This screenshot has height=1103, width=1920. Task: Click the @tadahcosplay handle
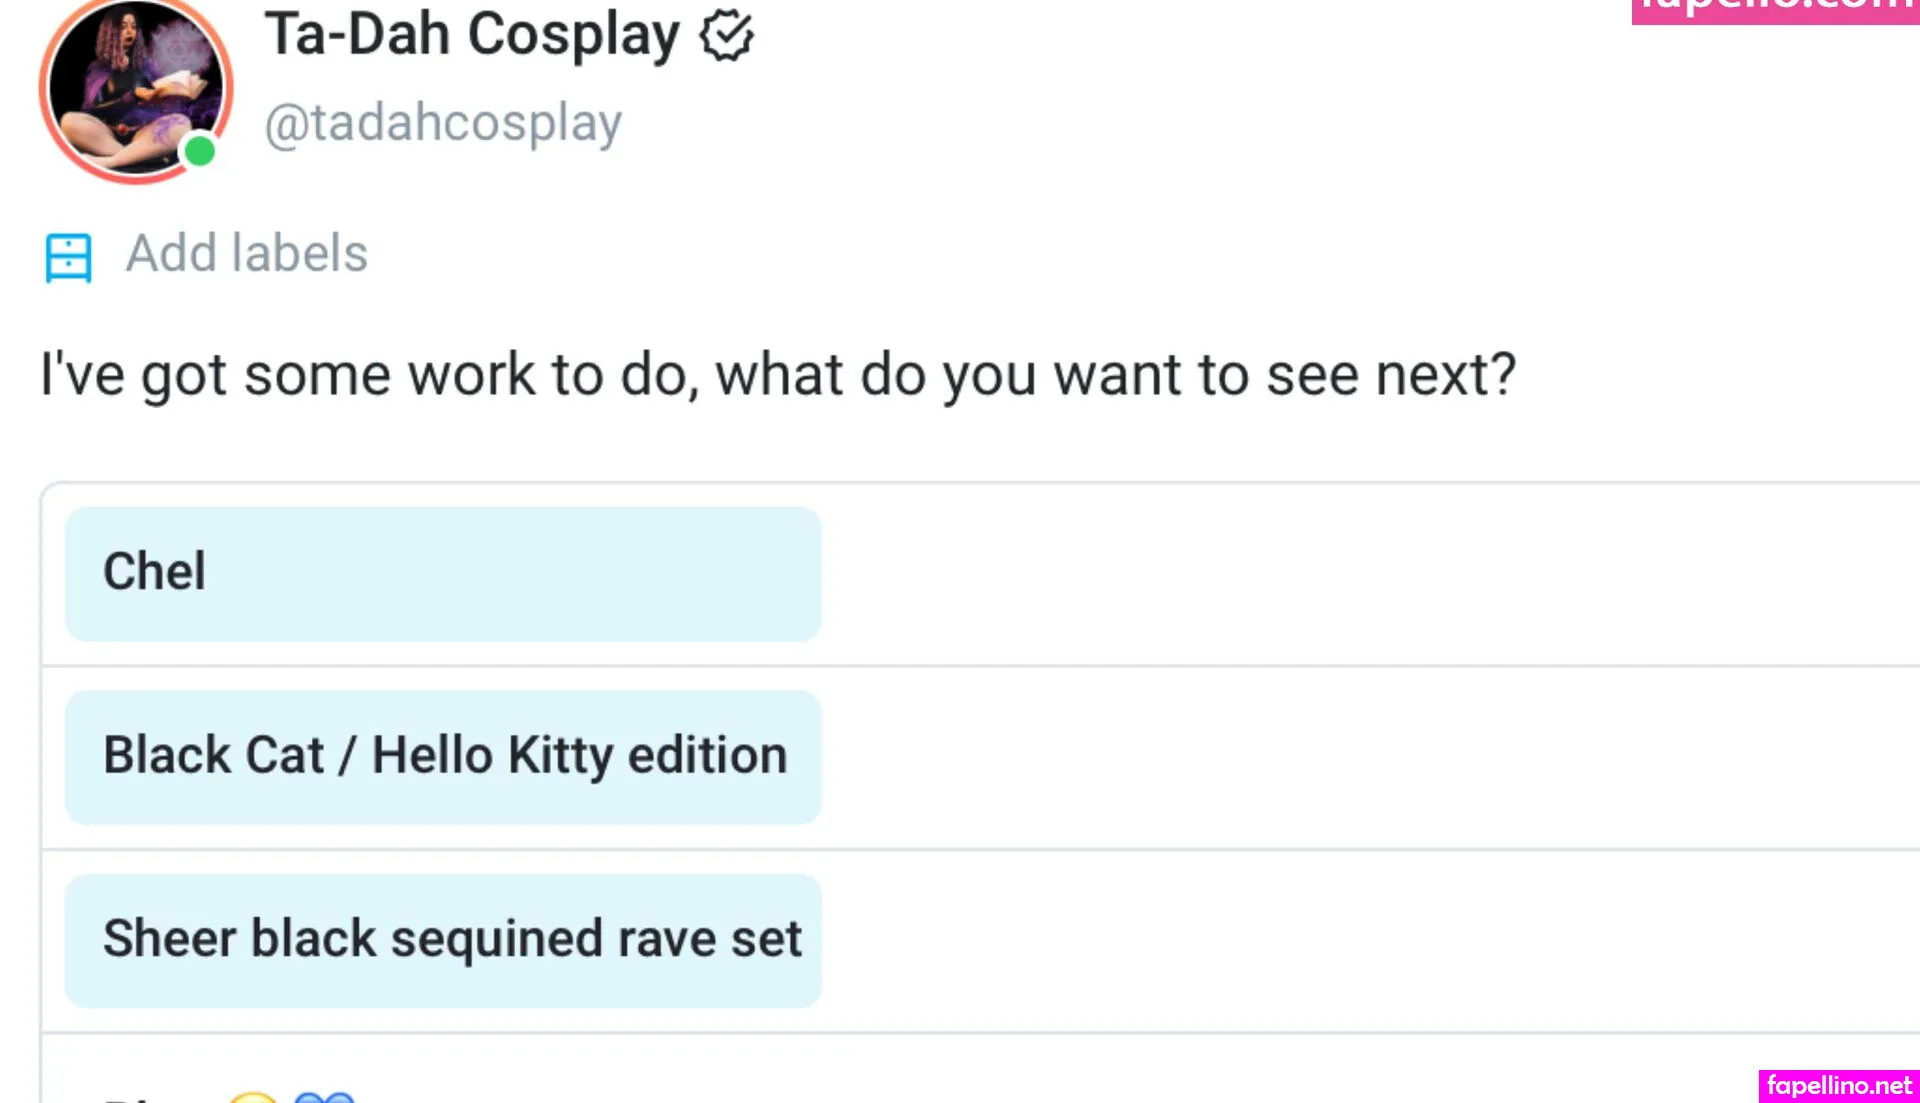pyautogui.click(x=442, y=124)
